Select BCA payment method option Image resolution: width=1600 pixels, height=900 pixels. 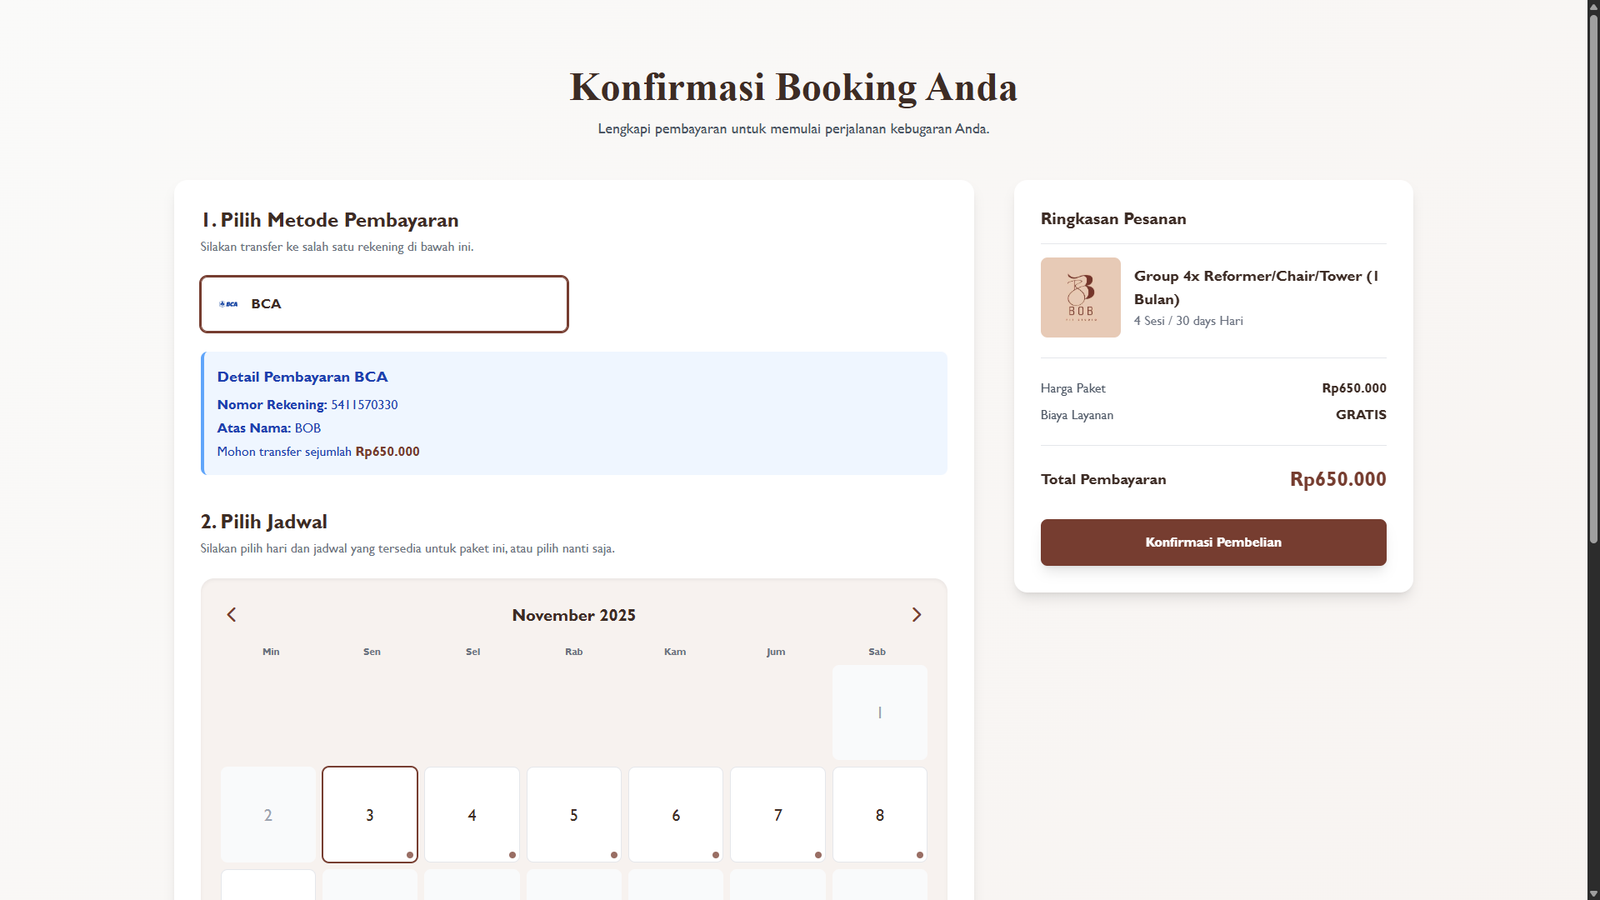[x=384, y=304]
